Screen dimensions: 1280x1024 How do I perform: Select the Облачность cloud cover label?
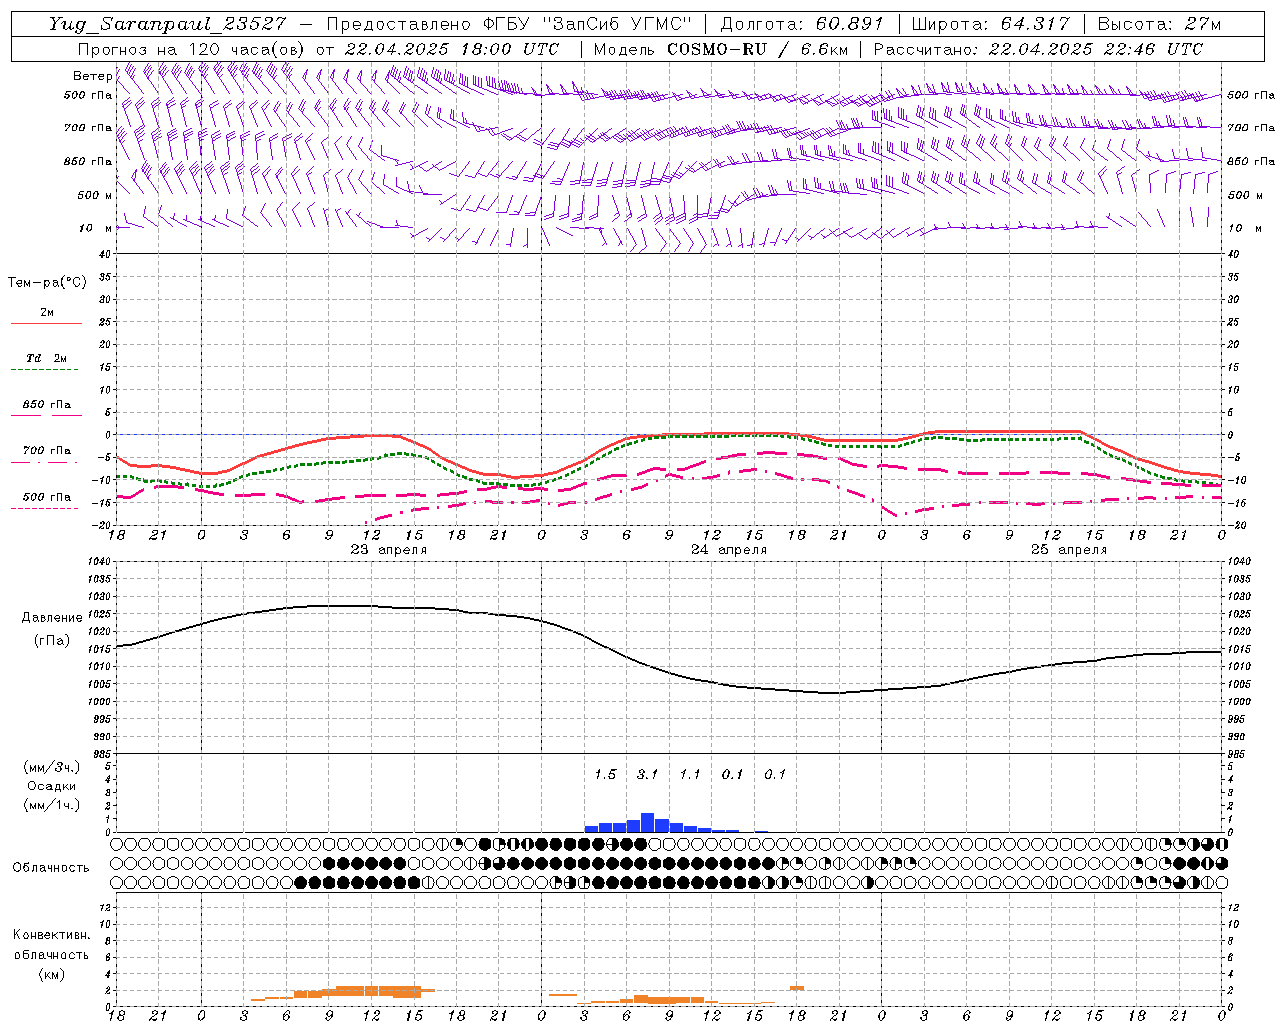pos(51,868)
